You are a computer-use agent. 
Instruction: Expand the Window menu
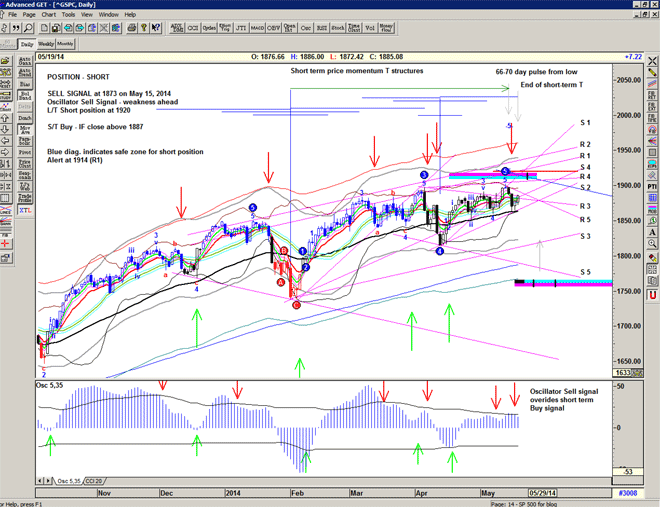pyautogui.click(x=109, y=15)
